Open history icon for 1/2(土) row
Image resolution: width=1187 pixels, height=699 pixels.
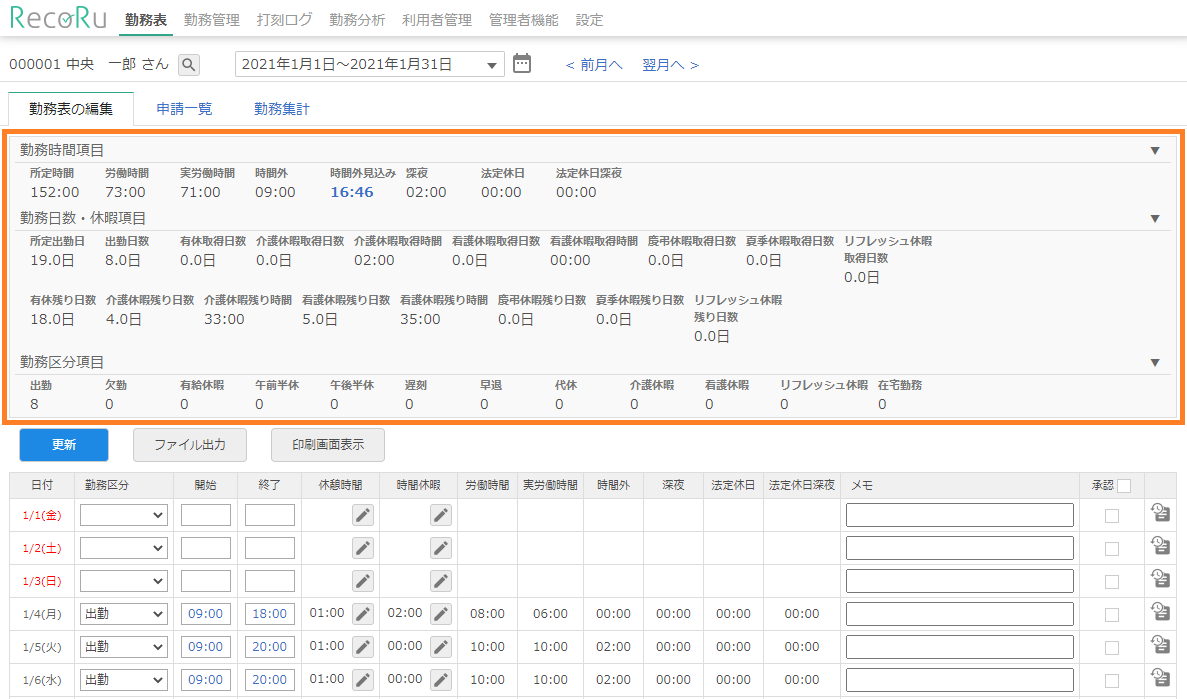[x=1161, y=546]
